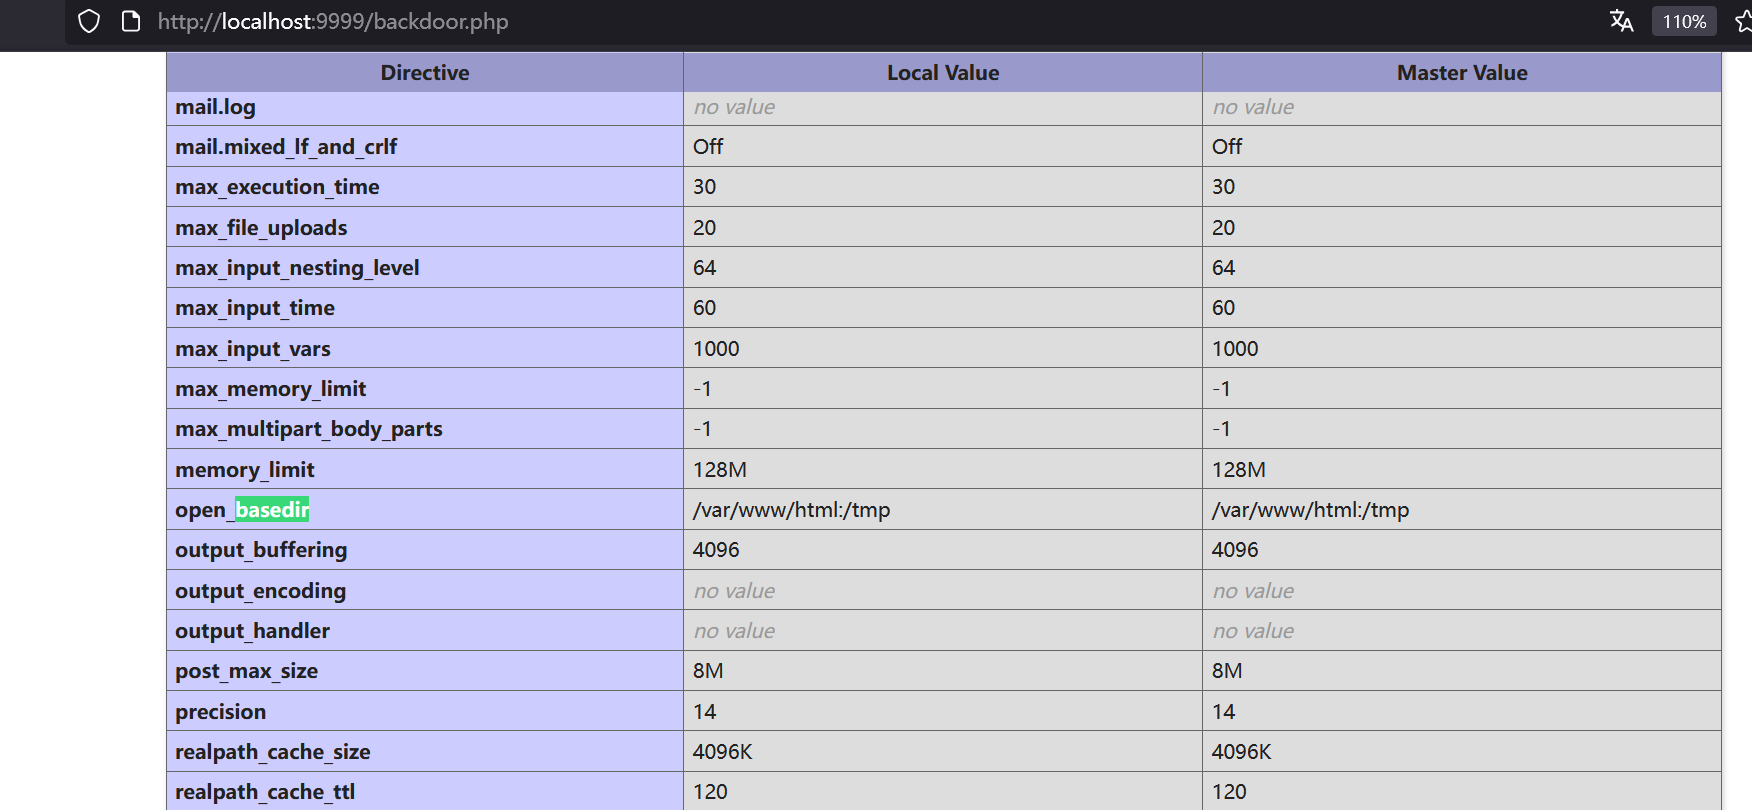
Task: Click the Directive column header
Action: (x=424, y=73)
